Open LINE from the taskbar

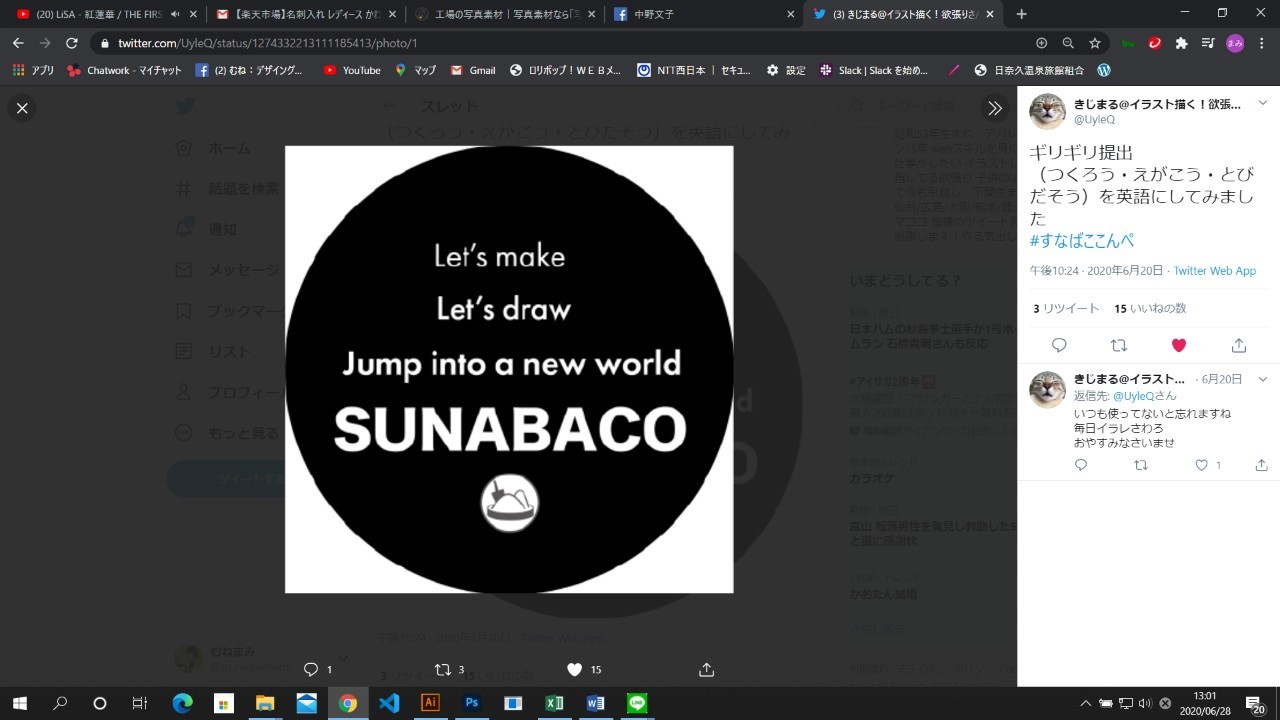(x=637, y=703)
